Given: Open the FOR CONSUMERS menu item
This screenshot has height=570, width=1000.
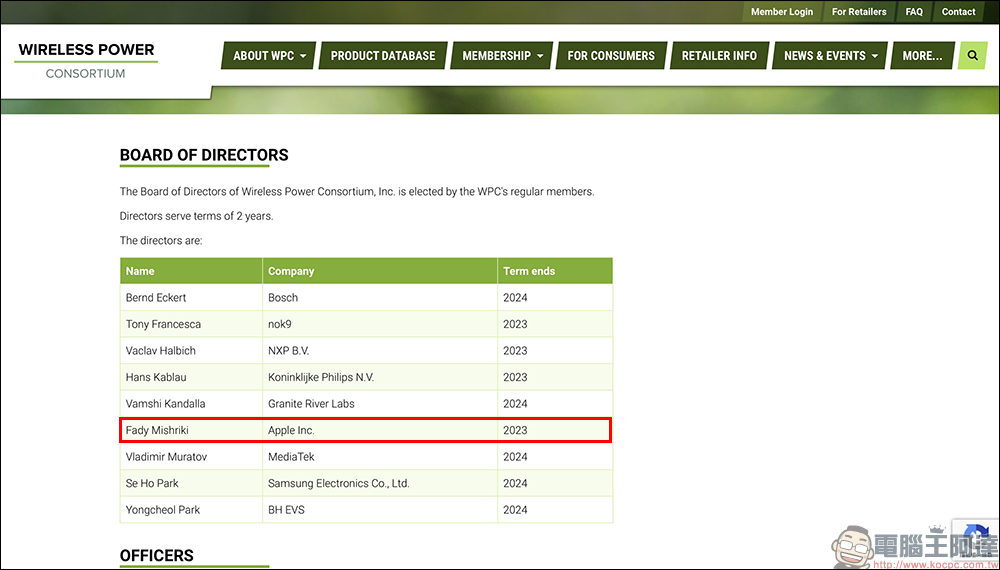Looking at the screenshot, I should tap(611, 55).
